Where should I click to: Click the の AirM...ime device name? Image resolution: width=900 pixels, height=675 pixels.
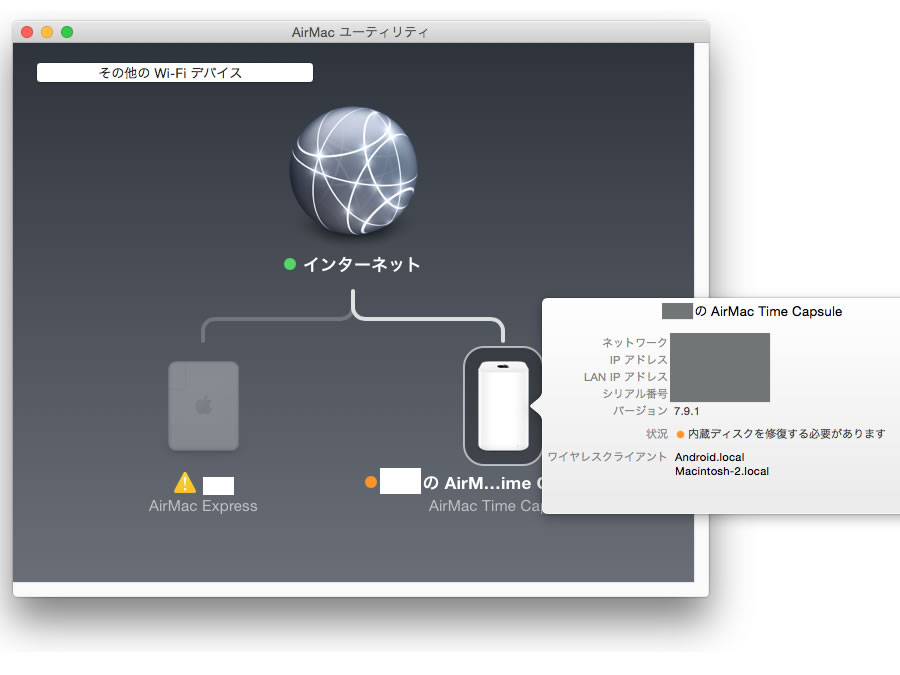coord(483,483)
